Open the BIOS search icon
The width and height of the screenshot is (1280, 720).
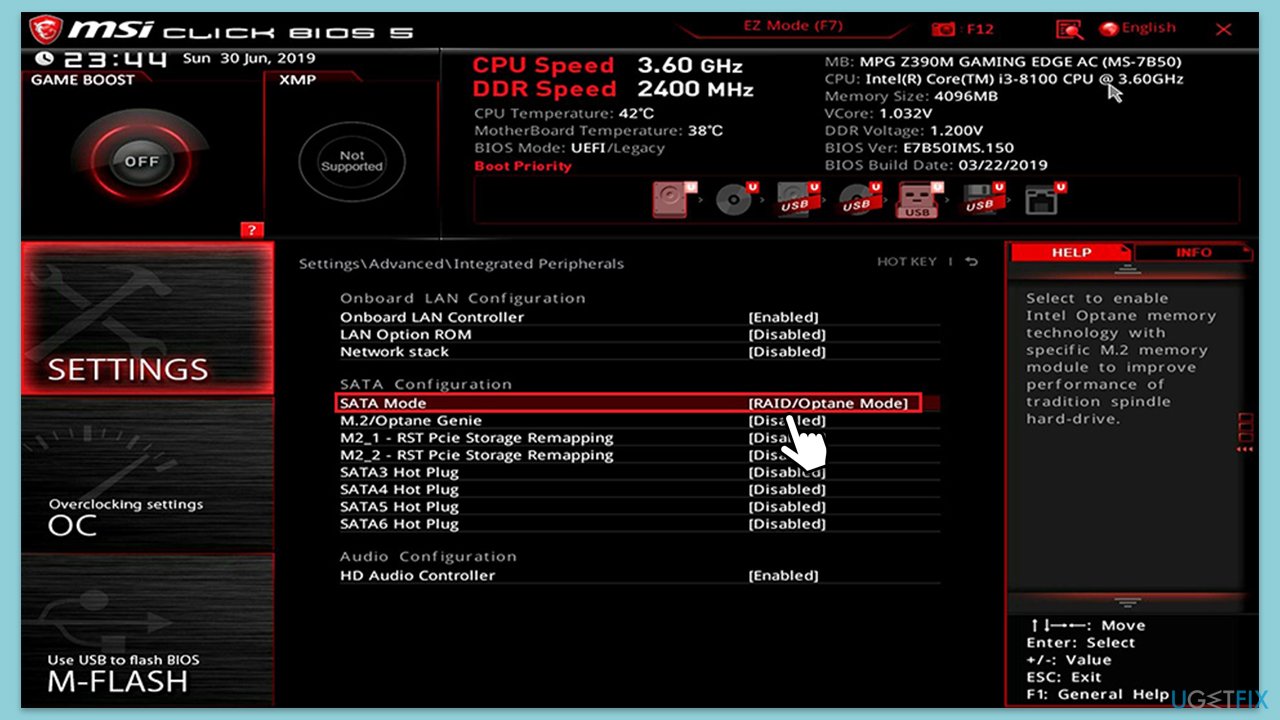[x=1069, y=30]
